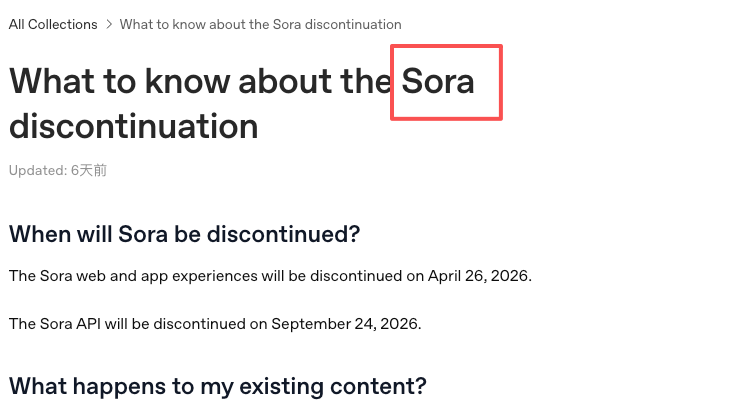Click the 6天前 timestamp text

[88, 171]
